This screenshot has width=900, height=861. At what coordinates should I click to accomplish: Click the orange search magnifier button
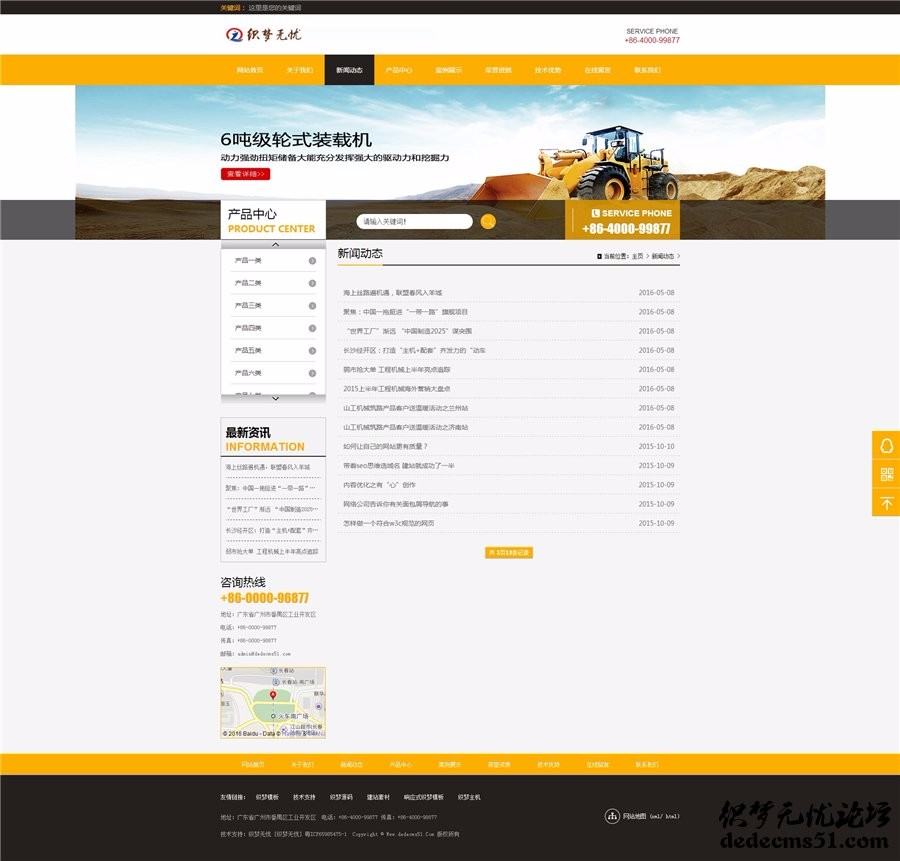click(x=488, y=221)
